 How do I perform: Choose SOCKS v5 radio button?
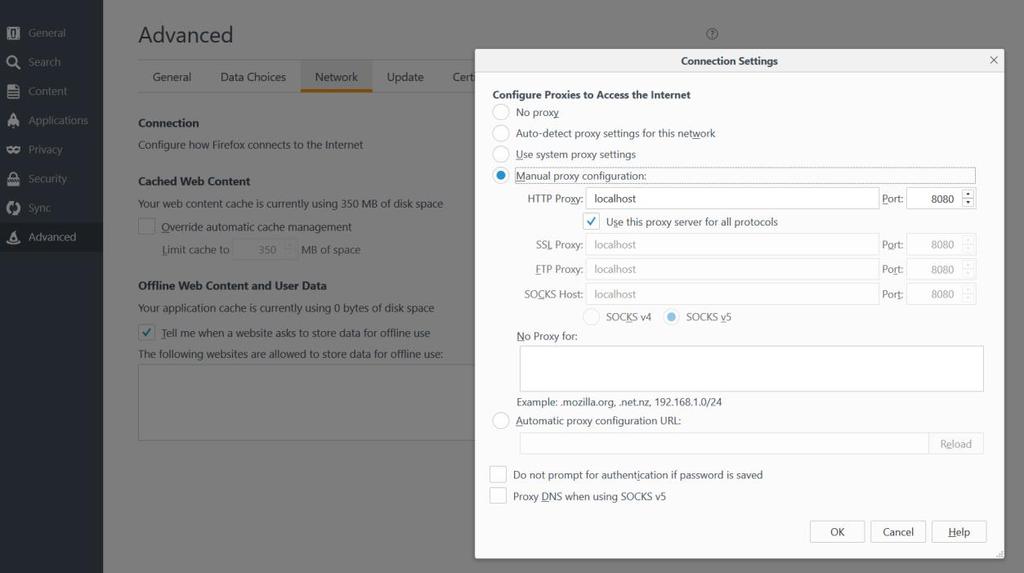pyautogui.click(x=671, y=317)
